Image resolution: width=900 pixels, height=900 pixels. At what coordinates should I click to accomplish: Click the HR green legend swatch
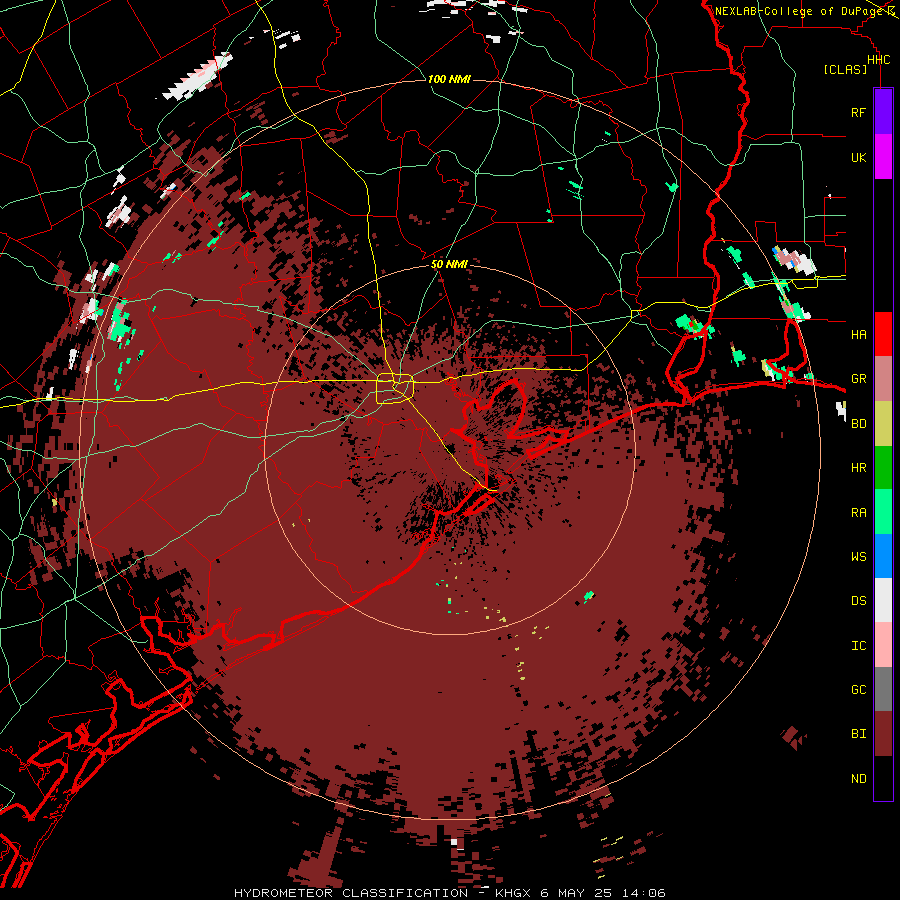click(x=883, y=468)
